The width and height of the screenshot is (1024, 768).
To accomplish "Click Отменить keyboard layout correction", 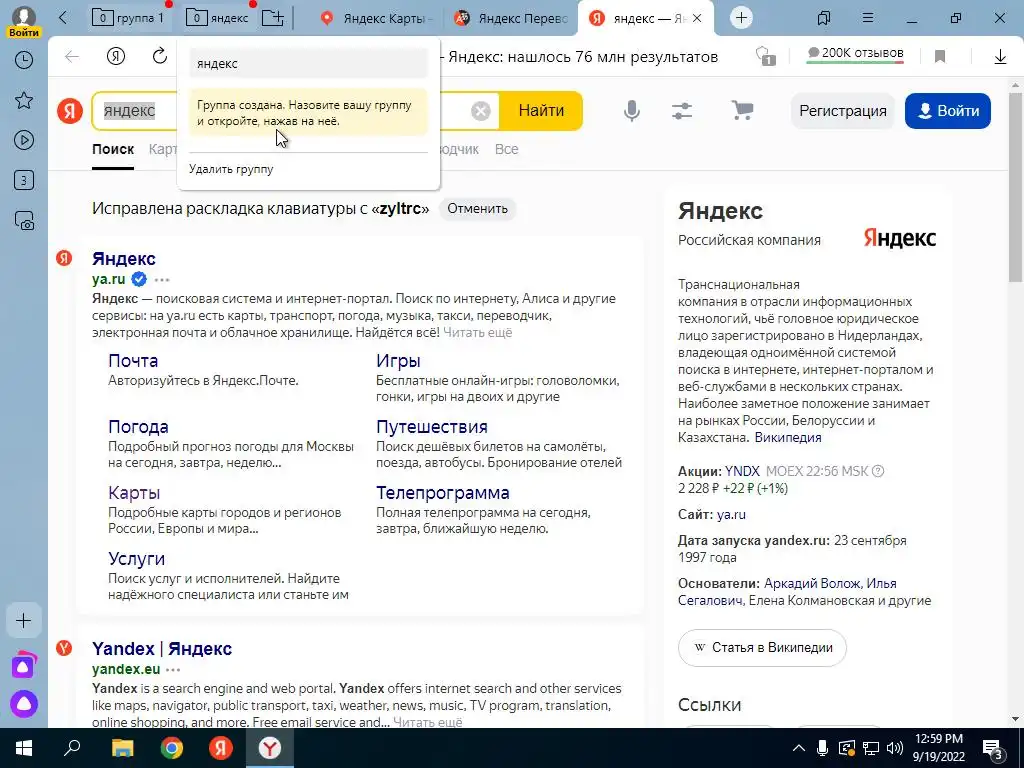I will [x=477, y=209].
